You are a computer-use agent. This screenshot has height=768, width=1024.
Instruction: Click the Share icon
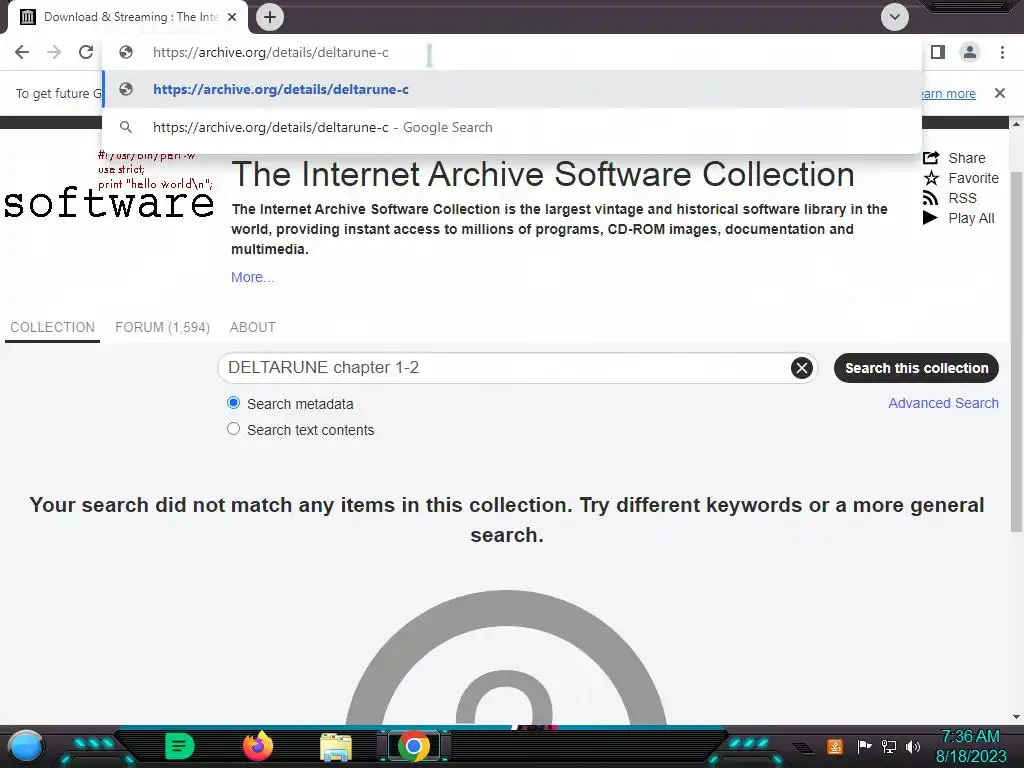(931, 158)
